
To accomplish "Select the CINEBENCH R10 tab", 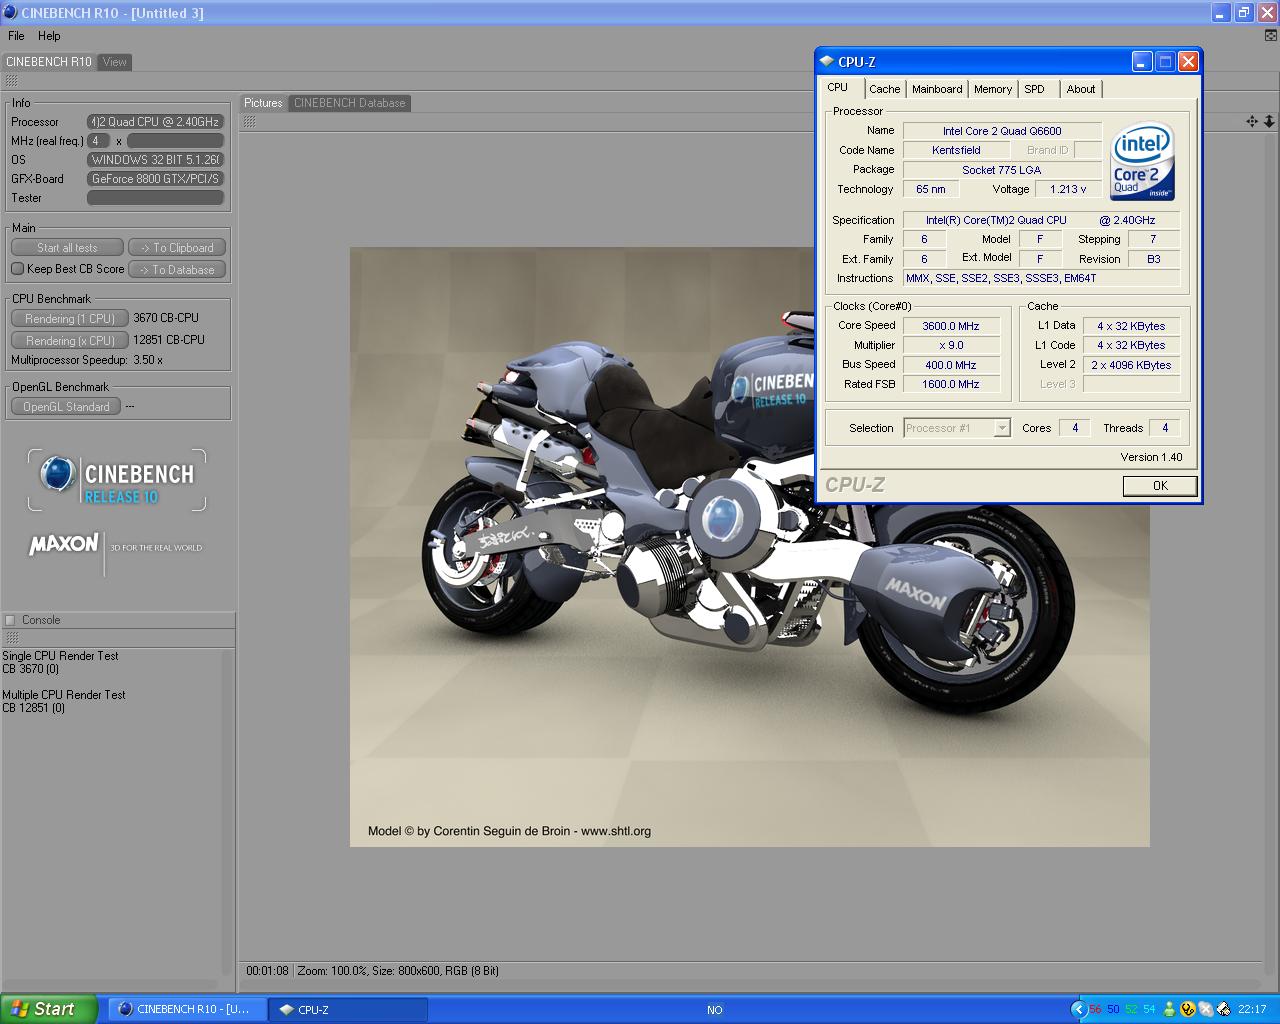I will click(x=49, y=62).
